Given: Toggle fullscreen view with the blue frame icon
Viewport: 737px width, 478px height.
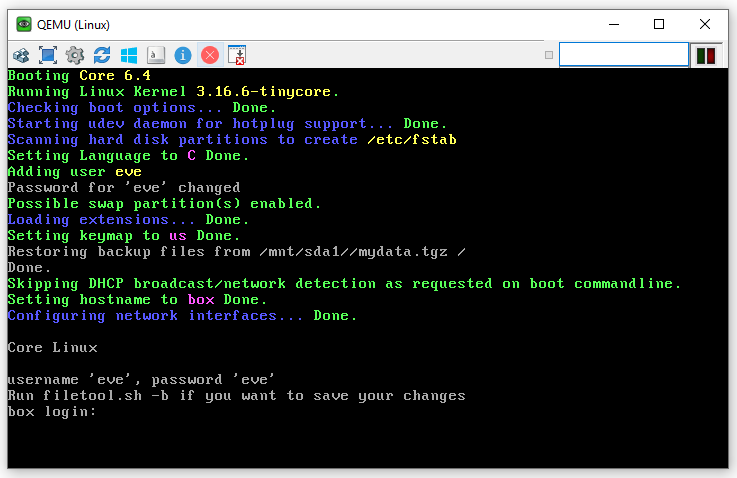Looking at the screenshot, I should tap(47, 55).
